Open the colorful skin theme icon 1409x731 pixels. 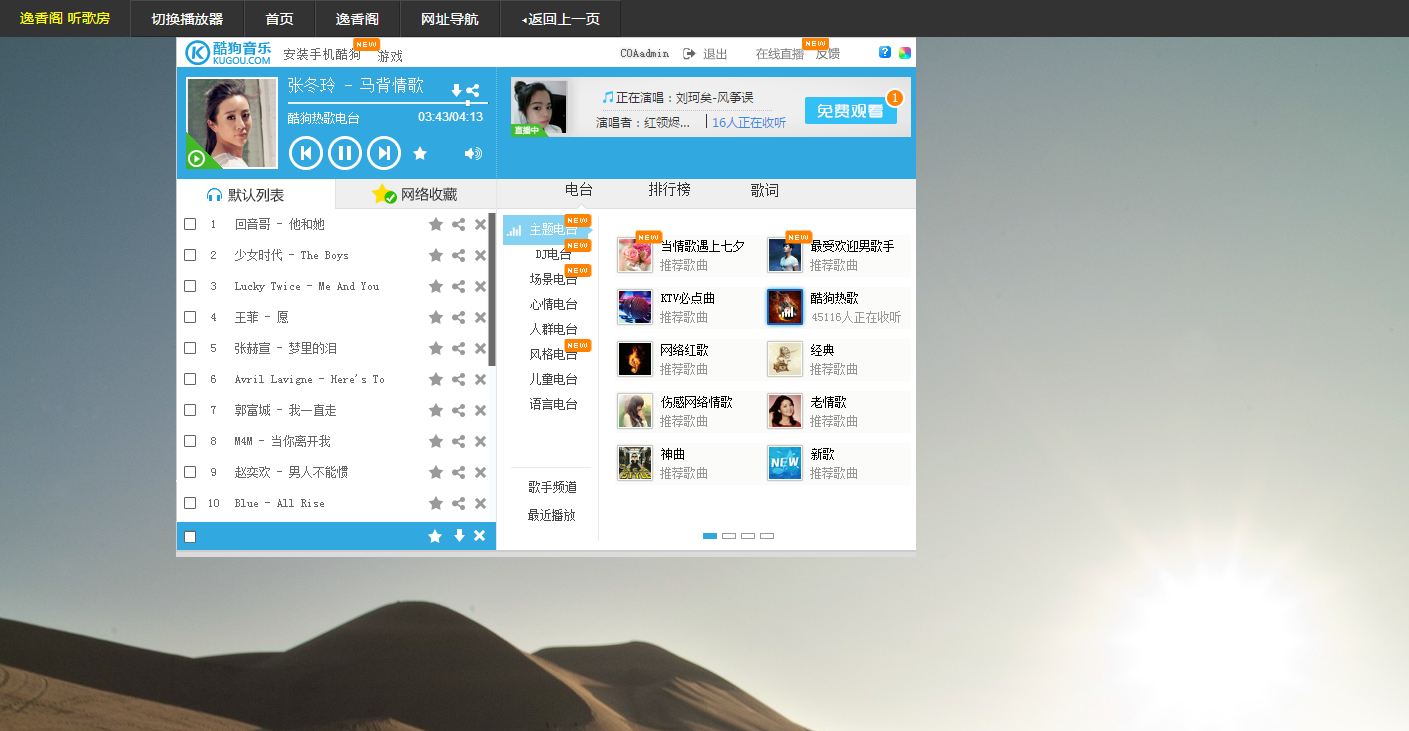pyautogui.click(x=904, y=53)
